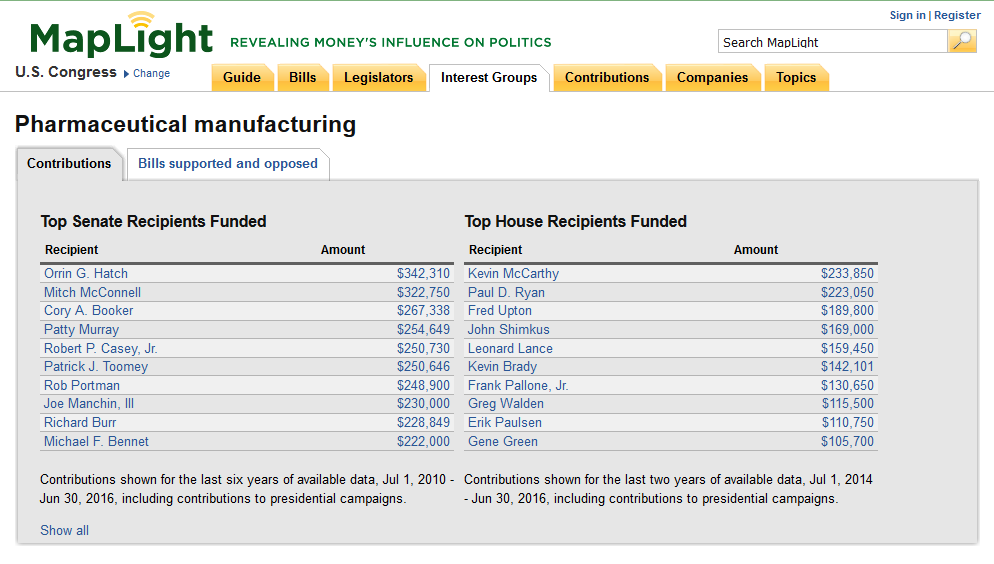Image resolution: width=994 pixels, height=564 pixels.
Task: Open the Guide tab
Action: click(x=242, y=77)
